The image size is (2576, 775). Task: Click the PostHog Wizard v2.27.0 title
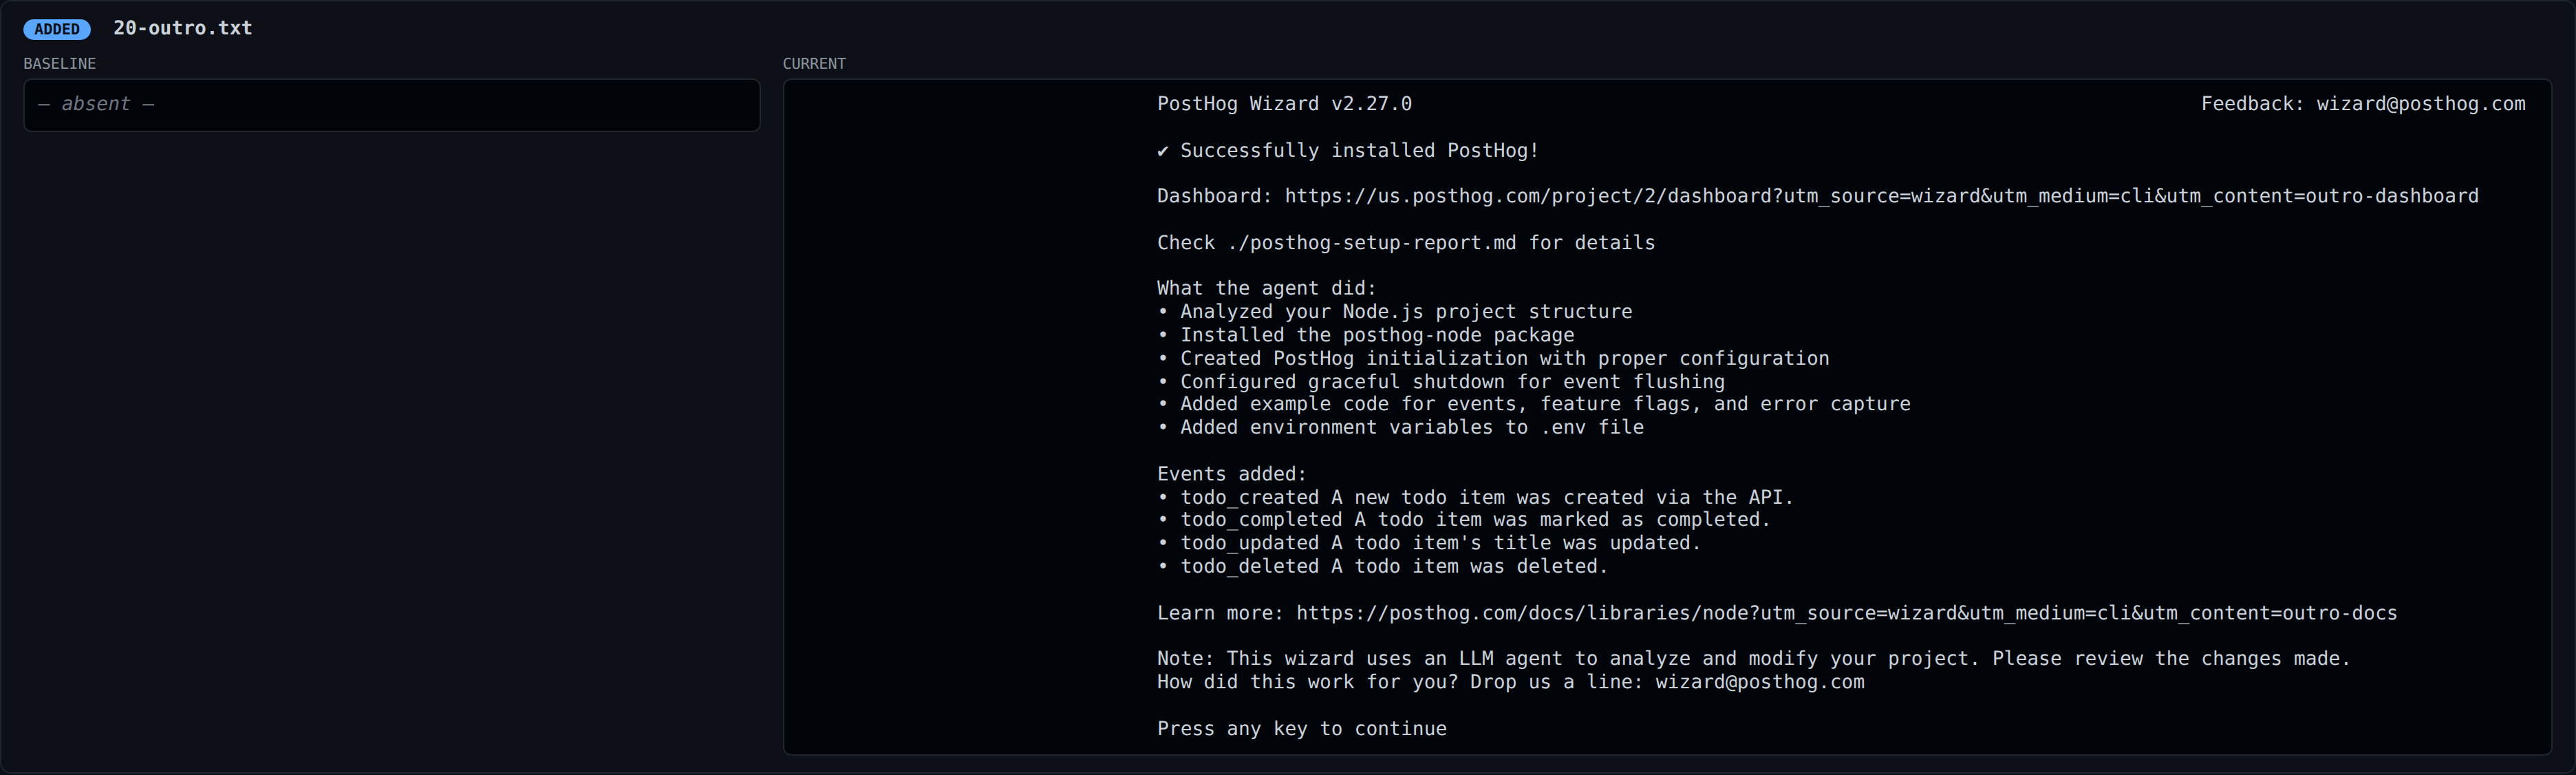pos(1284,104)
